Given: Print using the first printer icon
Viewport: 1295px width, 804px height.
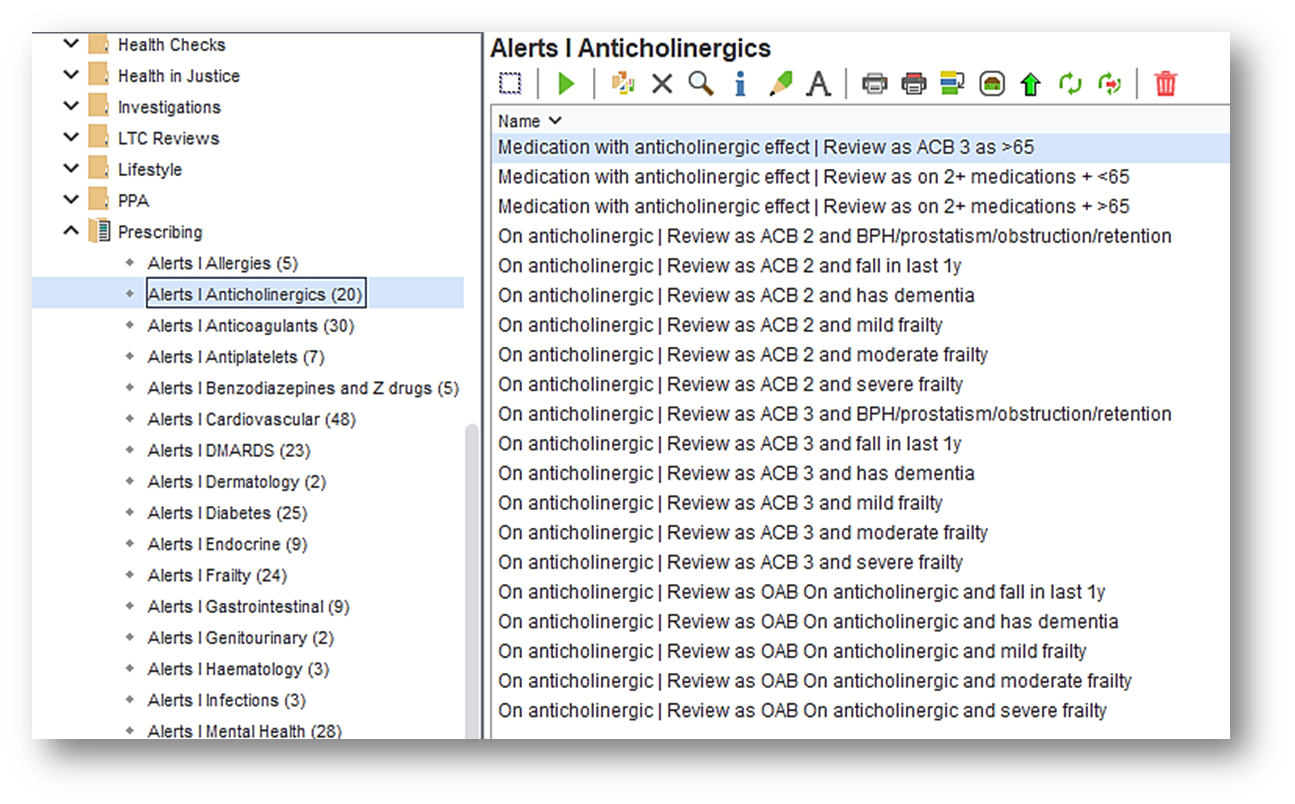Looking at the screenshot, I should [875, 84].
